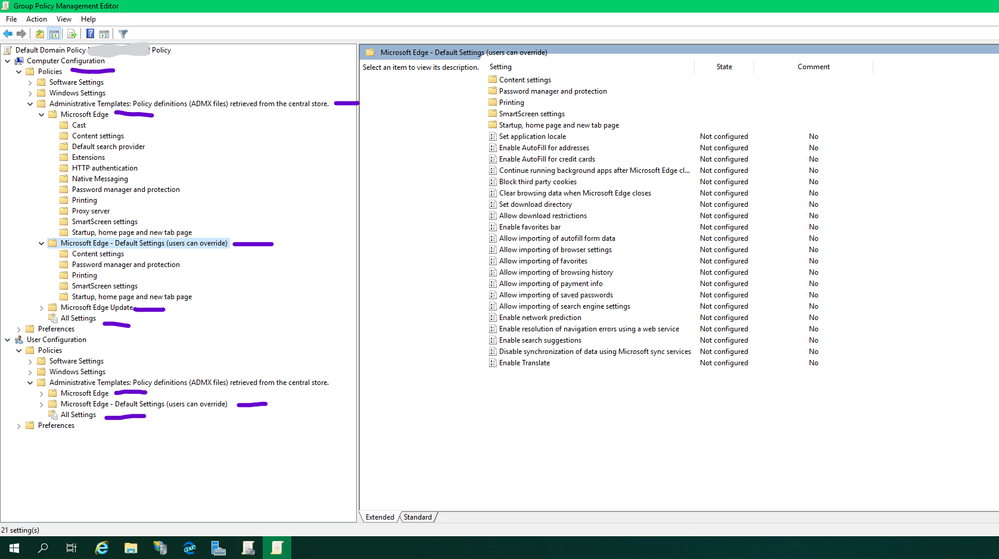The height and width of the screenshot is (559, 999).
Task: Click the Back arrow toolbar icon
Action: click(8, 34)
